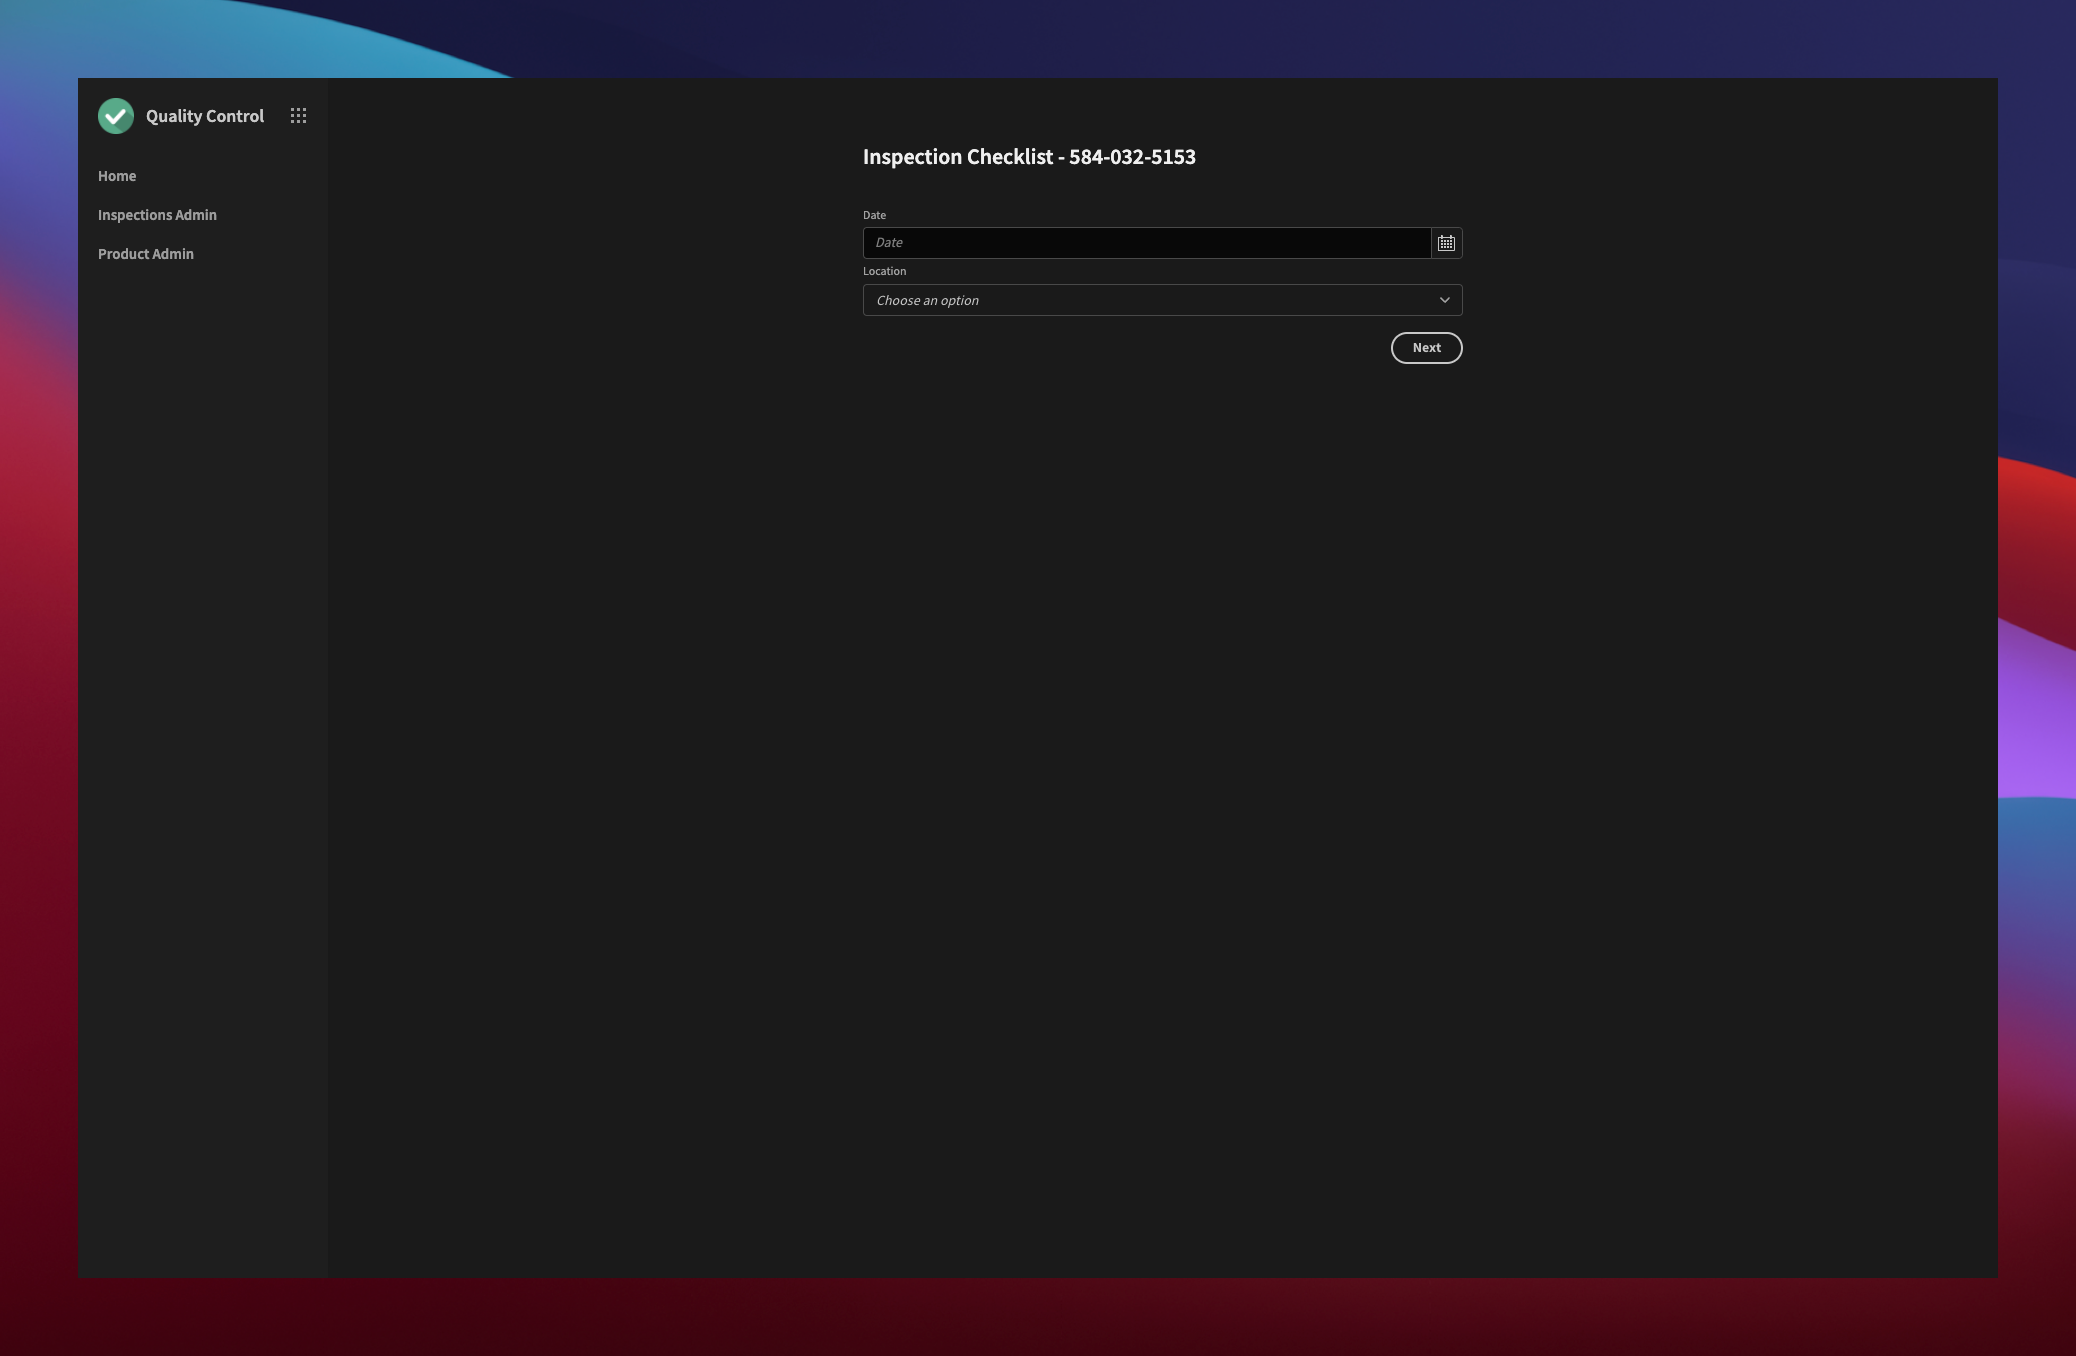Click Next to proceed to next step
The height and width of the screenshot is (1356, 2076).
[1425, 347]
